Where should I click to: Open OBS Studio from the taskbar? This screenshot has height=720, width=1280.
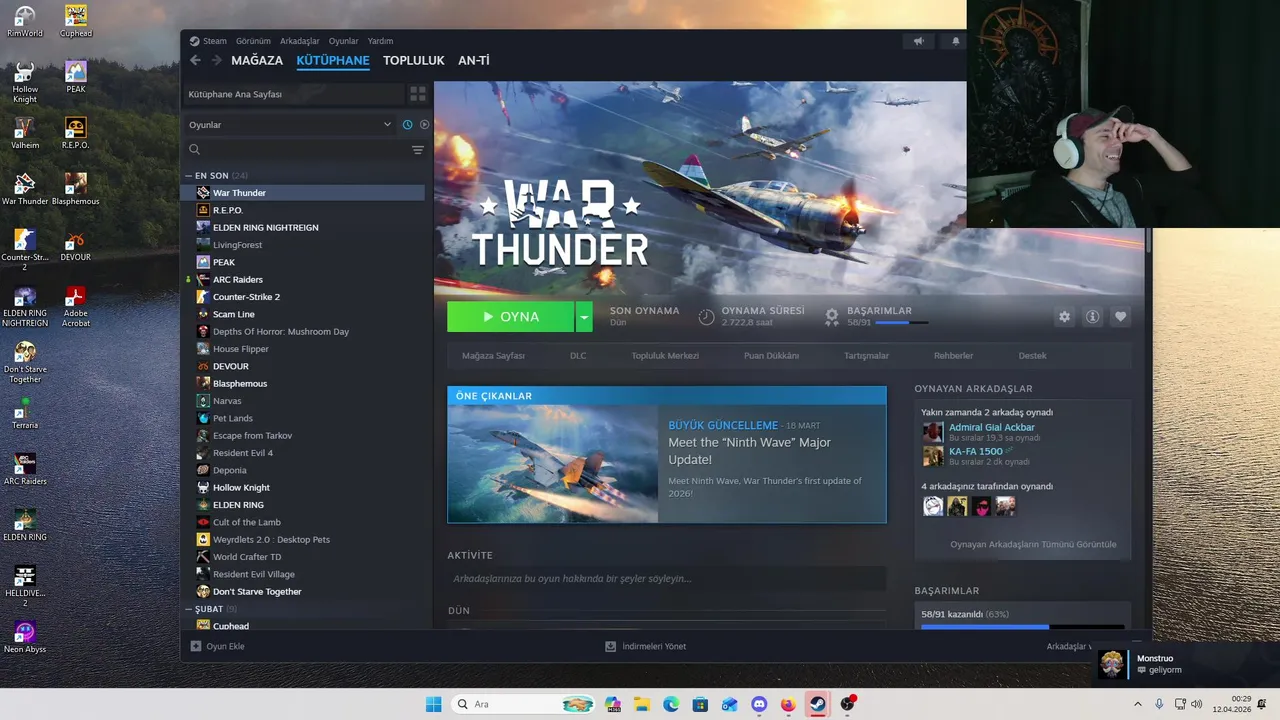tap(848, 704)
